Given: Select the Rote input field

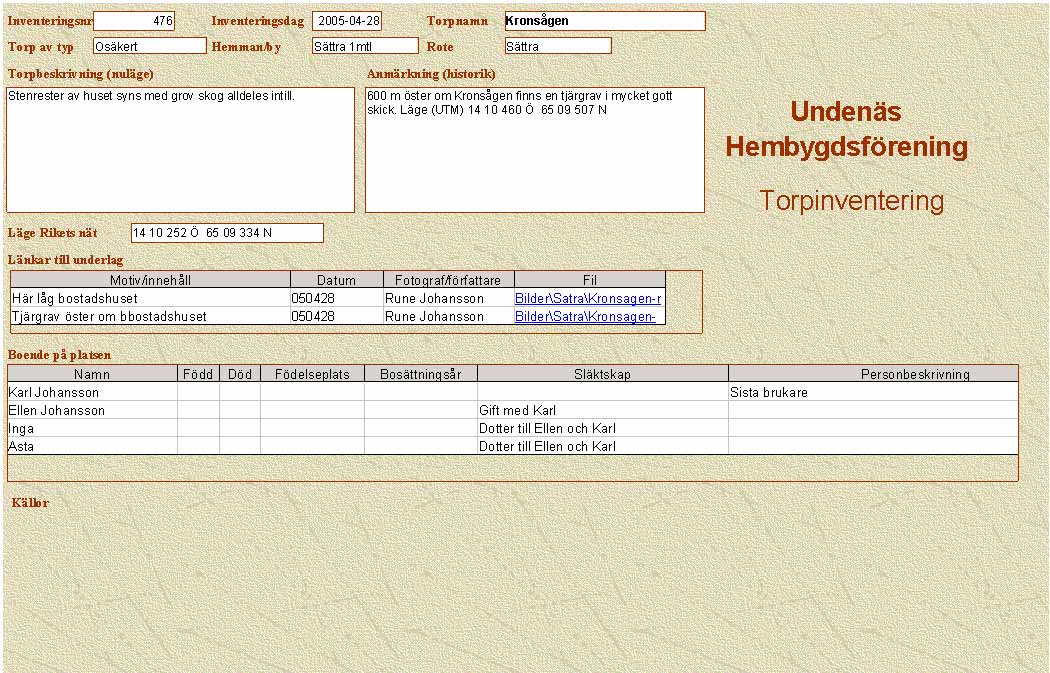Looking at the screenshot, I should 557,46.
